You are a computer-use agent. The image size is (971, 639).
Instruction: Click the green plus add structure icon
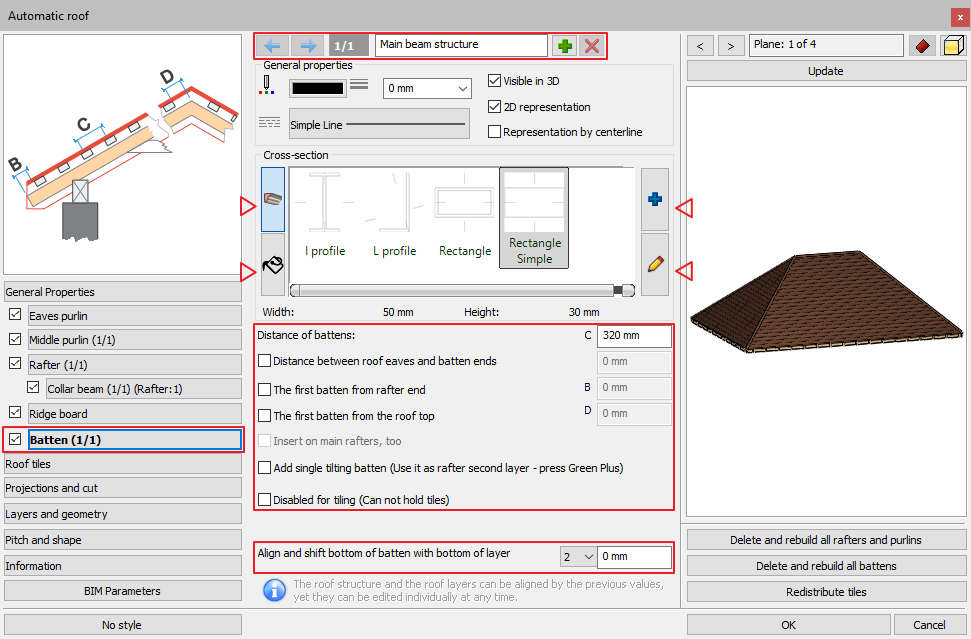[x=566, y=46]
